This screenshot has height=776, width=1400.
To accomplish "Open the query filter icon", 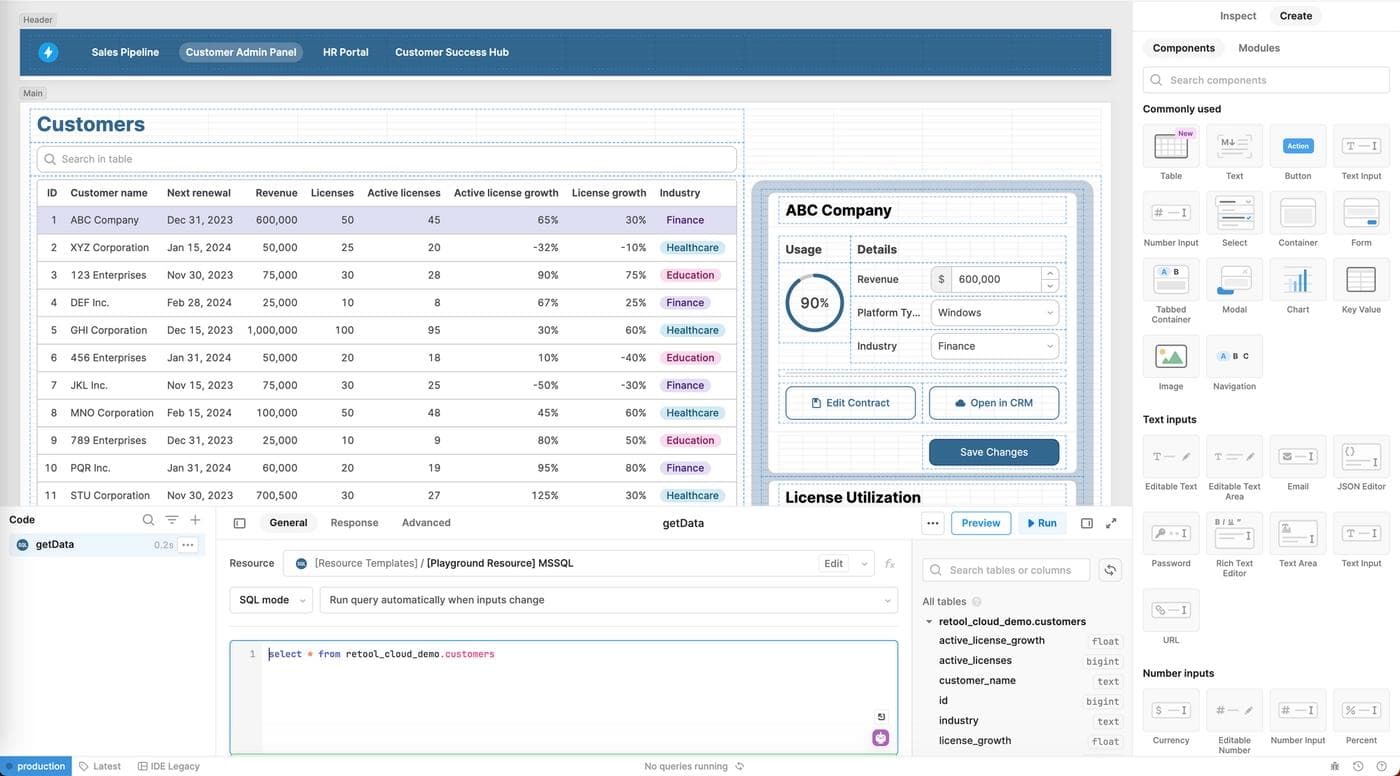I will click(171, 520).
